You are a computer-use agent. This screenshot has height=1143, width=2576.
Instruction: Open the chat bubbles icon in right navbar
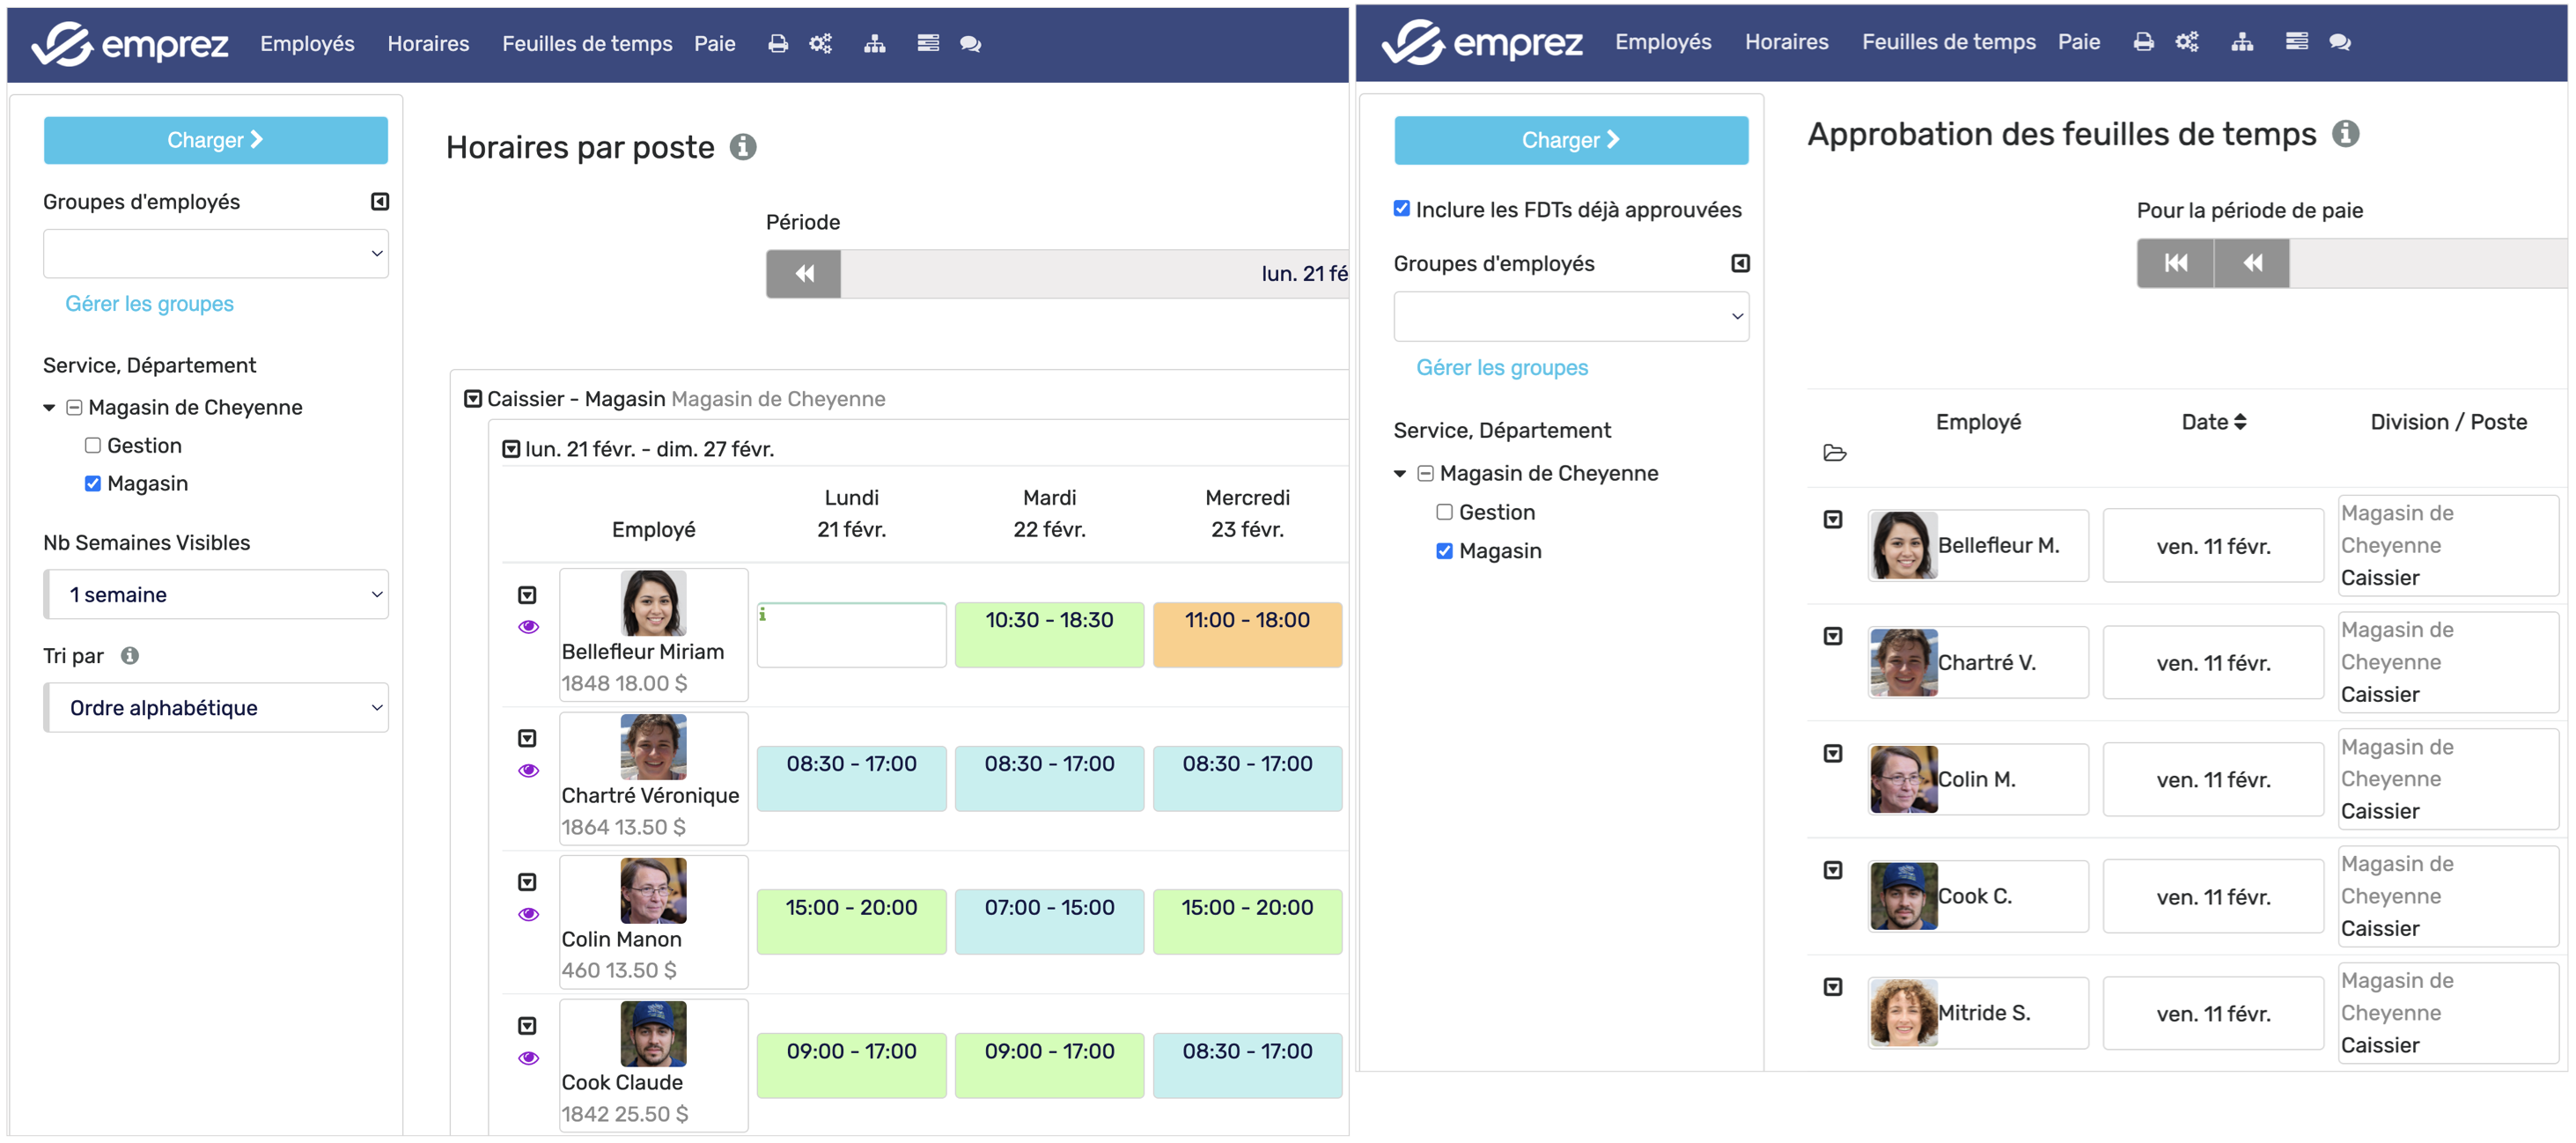[2339, 42]
